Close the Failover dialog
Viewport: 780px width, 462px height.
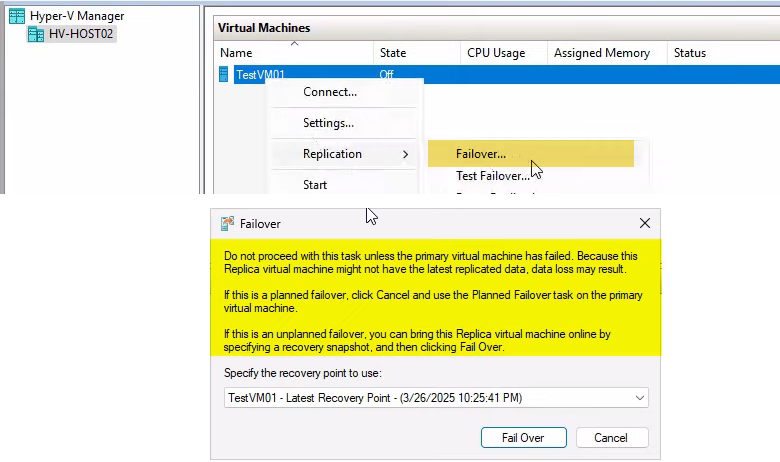[645, 223]
